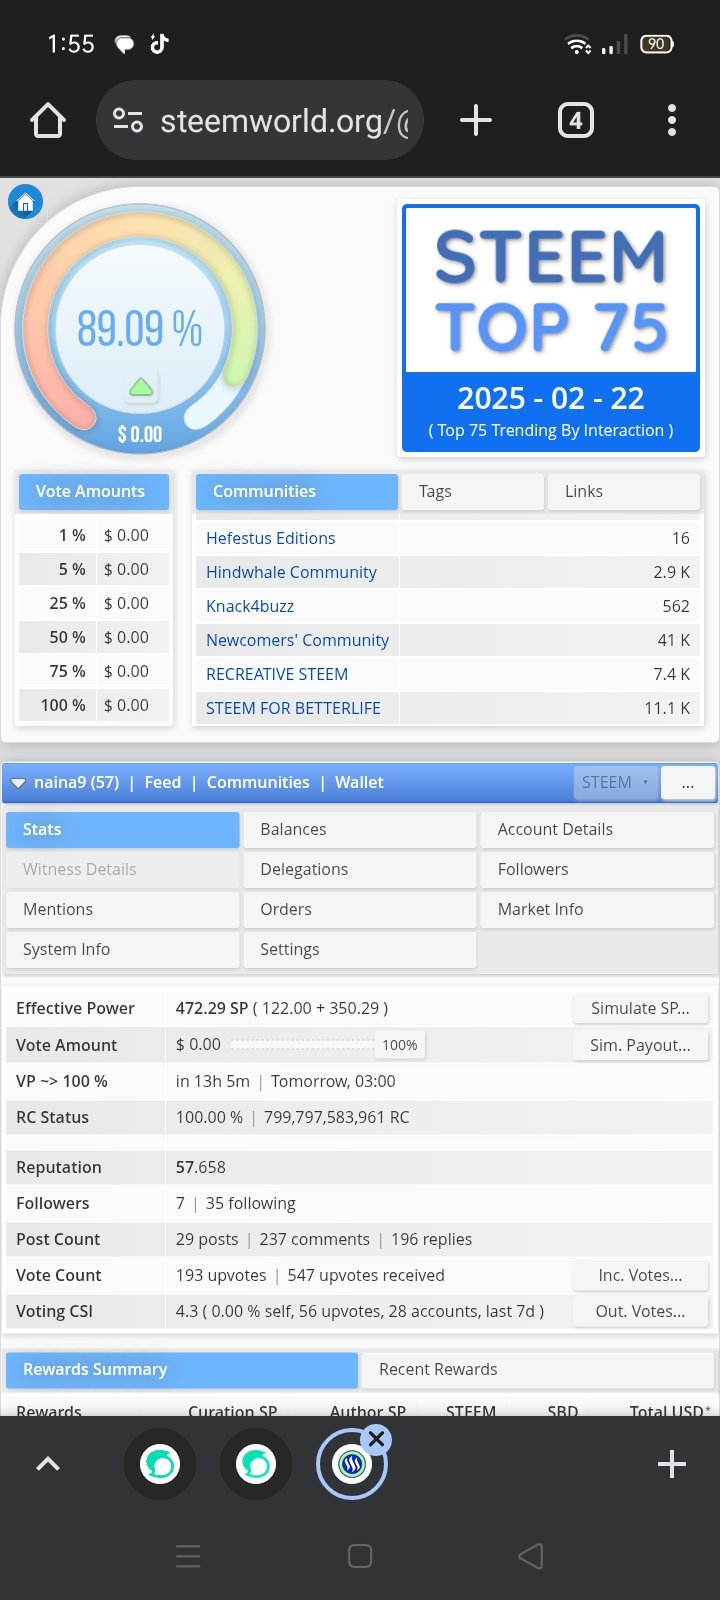Collapse the naina9 account section triangle
The image size is (720, 1600).
point(18,783)
